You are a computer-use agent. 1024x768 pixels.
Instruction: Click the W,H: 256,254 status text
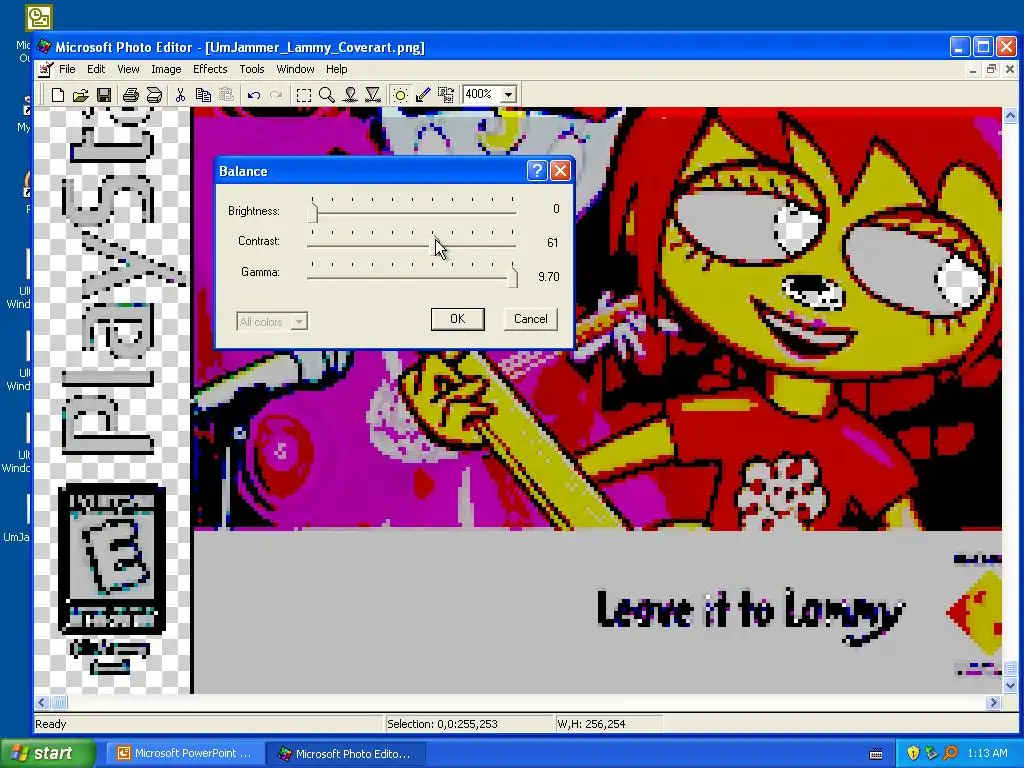pyautogui.click(x=591, y=724)
